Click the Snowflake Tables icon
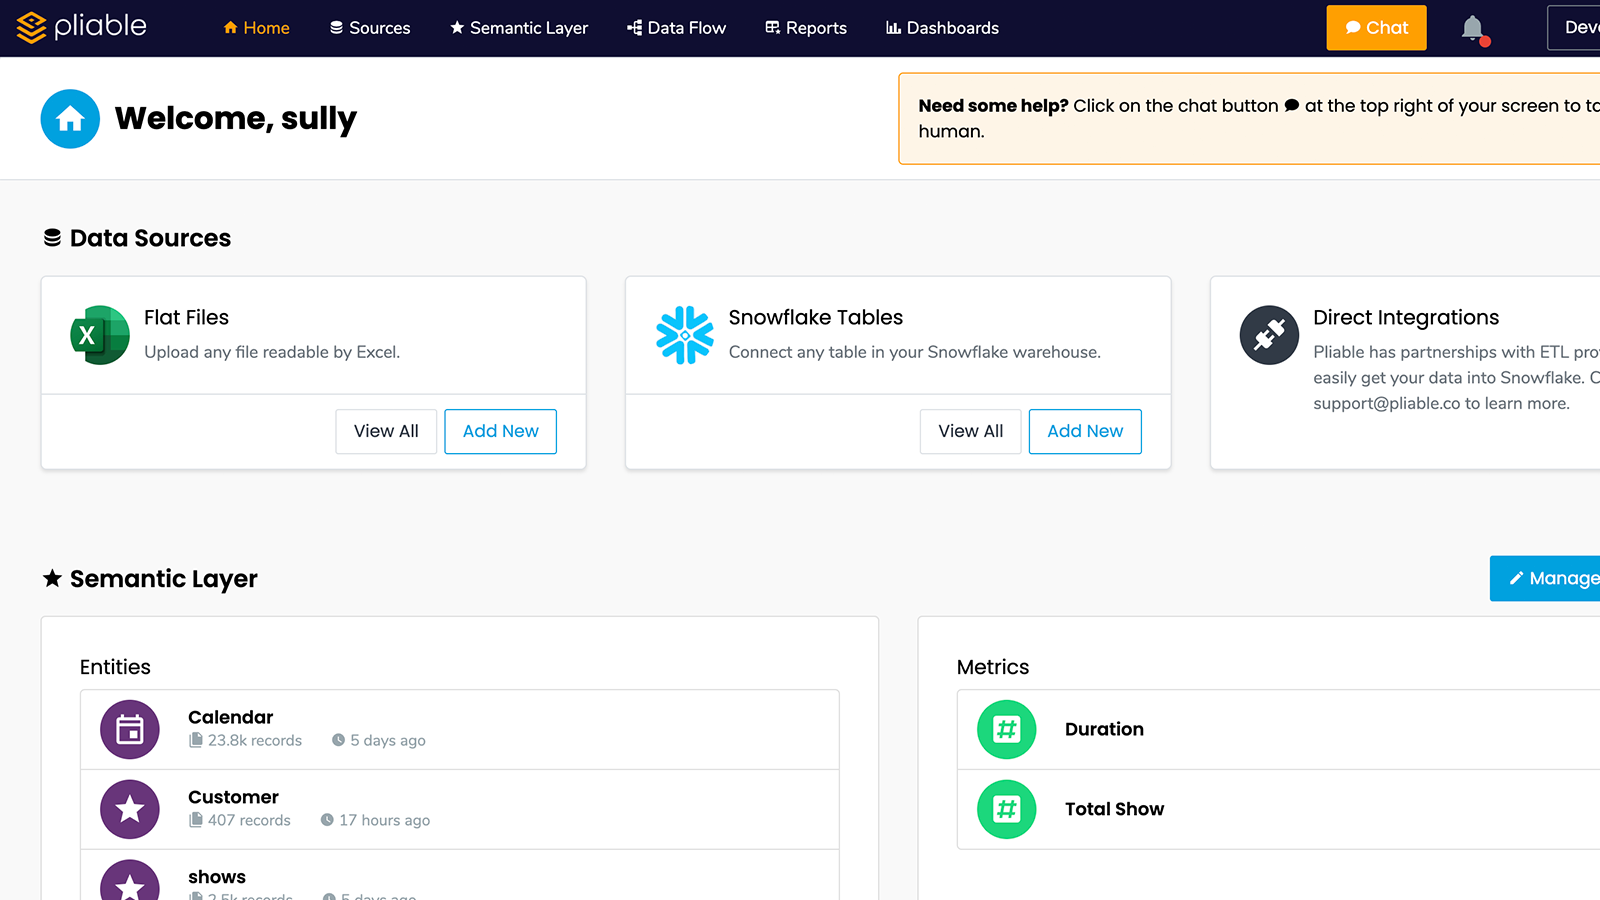The width and height of the screenshot is (1600, 900). [x=685, y=335]
